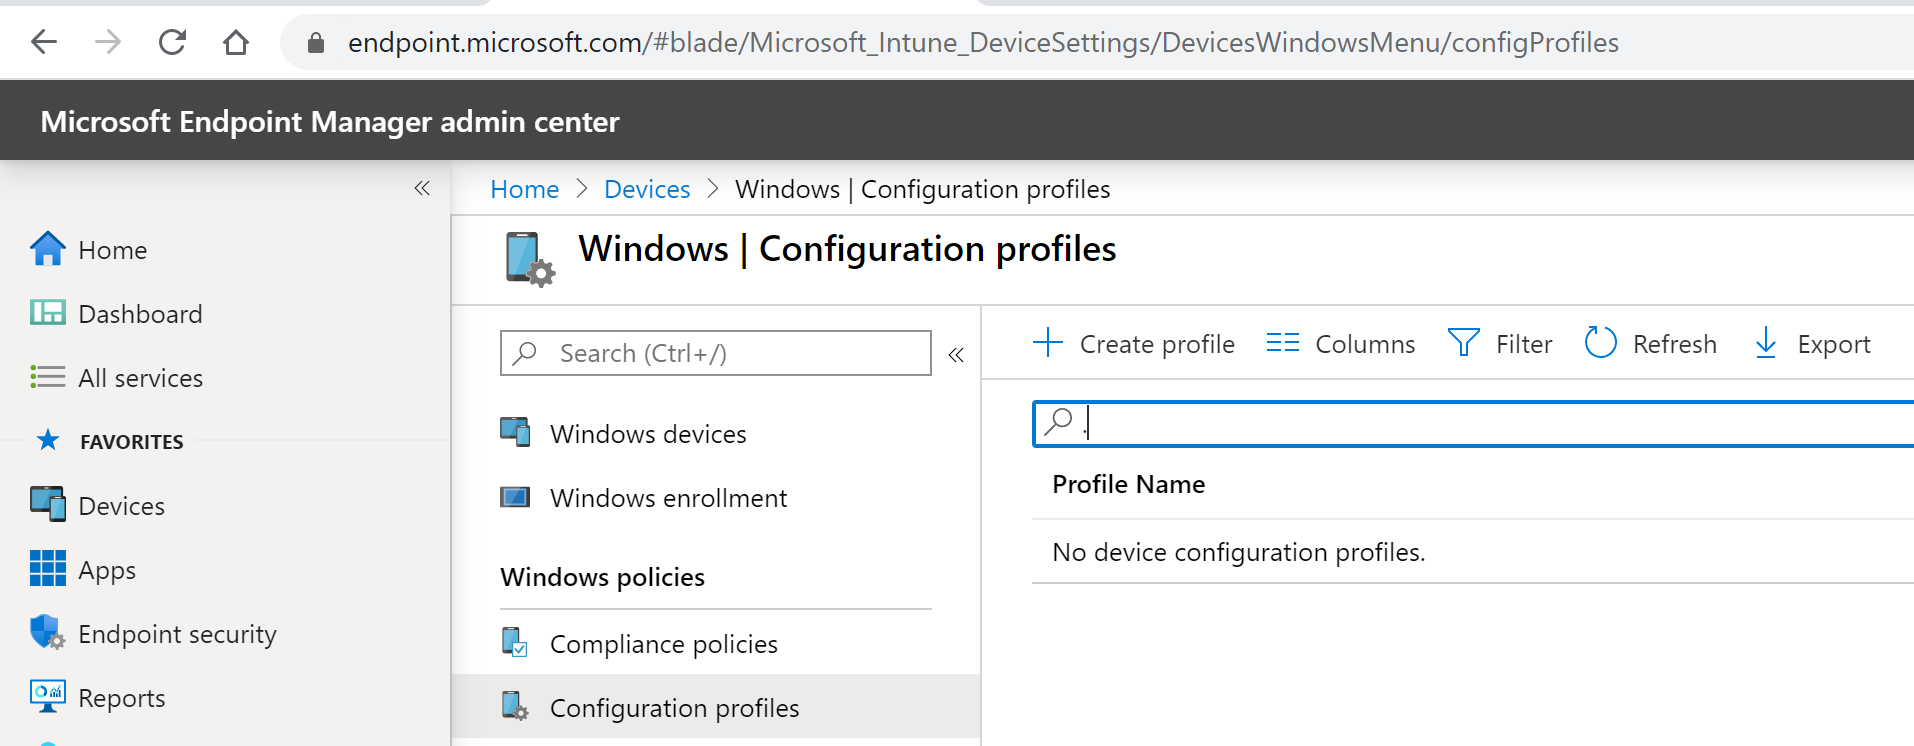Click the Favorites star icon
1914x746 pixels.
[47, 440]
